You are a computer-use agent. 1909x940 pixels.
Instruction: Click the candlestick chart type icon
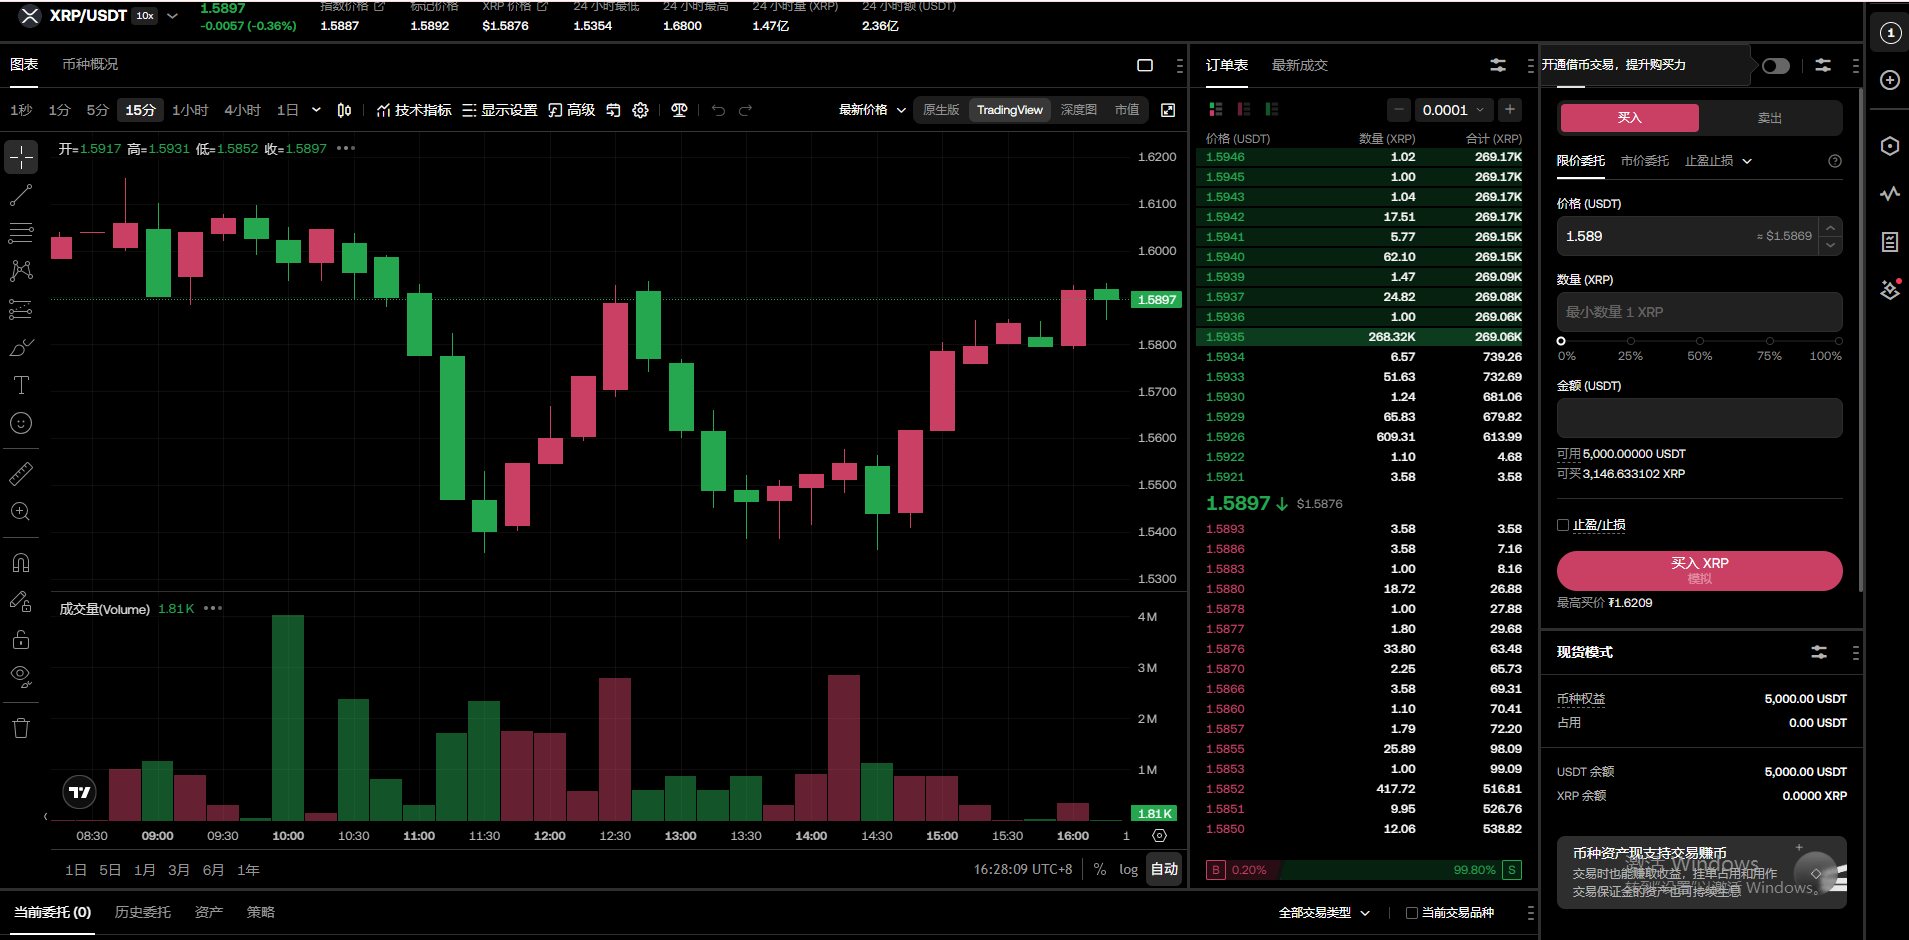344,110
